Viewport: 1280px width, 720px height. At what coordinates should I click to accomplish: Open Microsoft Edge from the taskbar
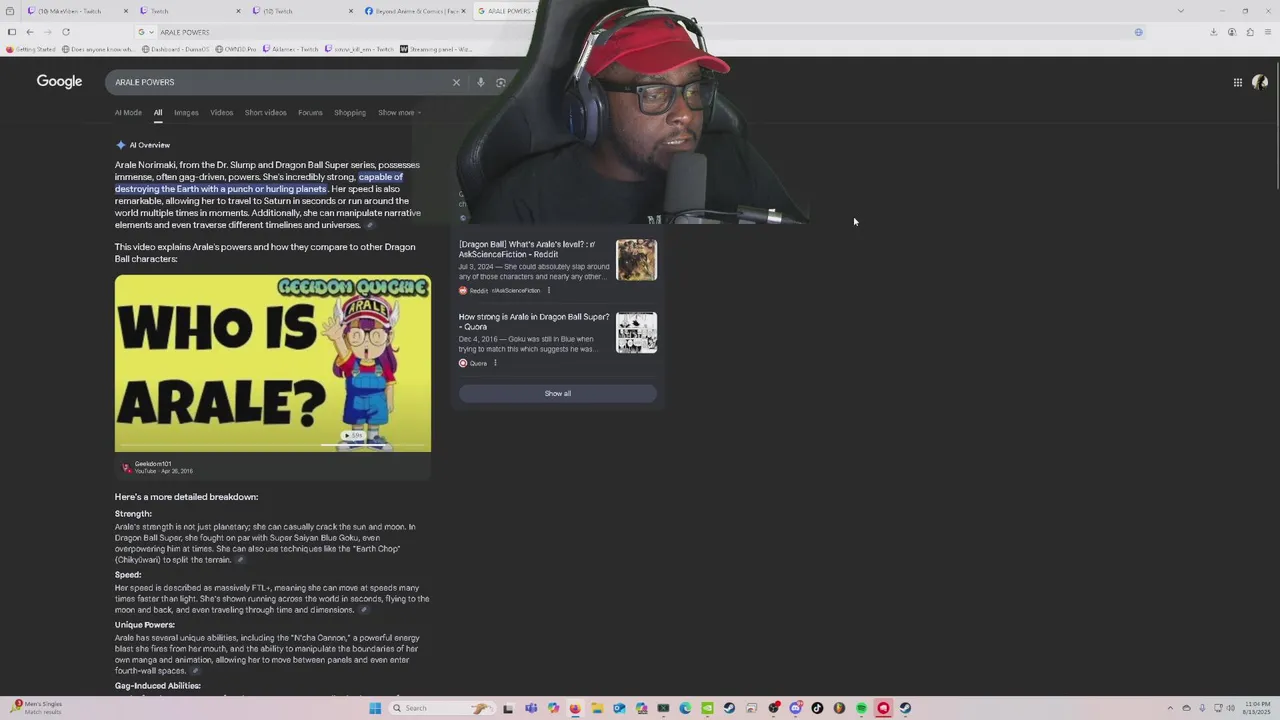click(685, 708)
